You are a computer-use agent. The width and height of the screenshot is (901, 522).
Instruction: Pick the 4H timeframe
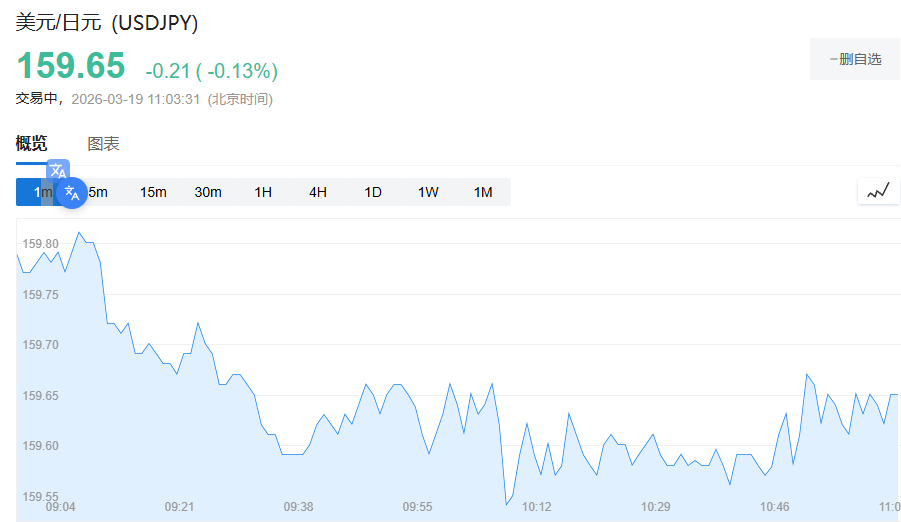pos(318,192)
